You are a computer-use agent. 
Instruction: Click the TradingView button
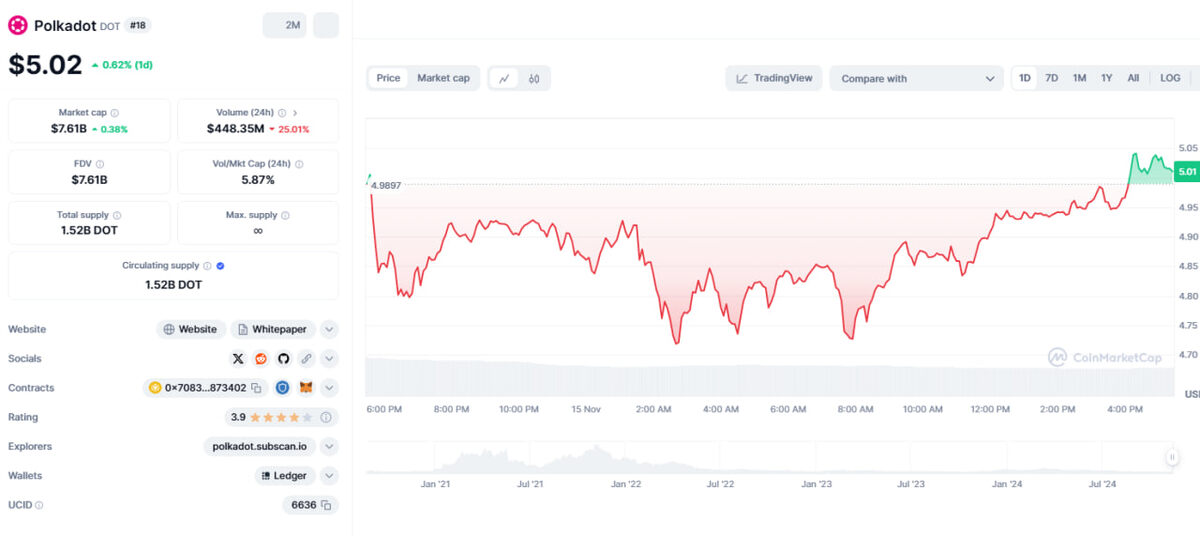(775, 78)
